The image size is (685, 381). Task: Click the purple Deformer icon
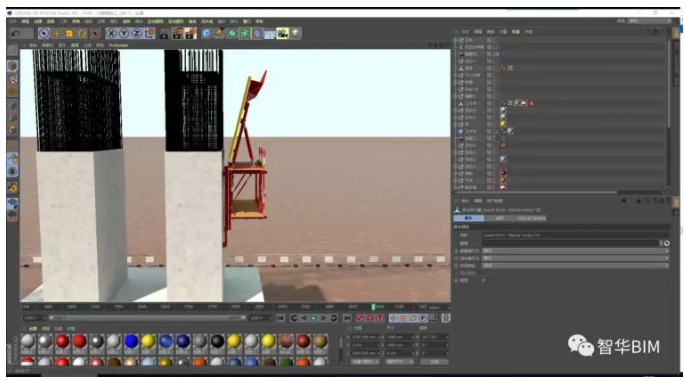(257, 34)
